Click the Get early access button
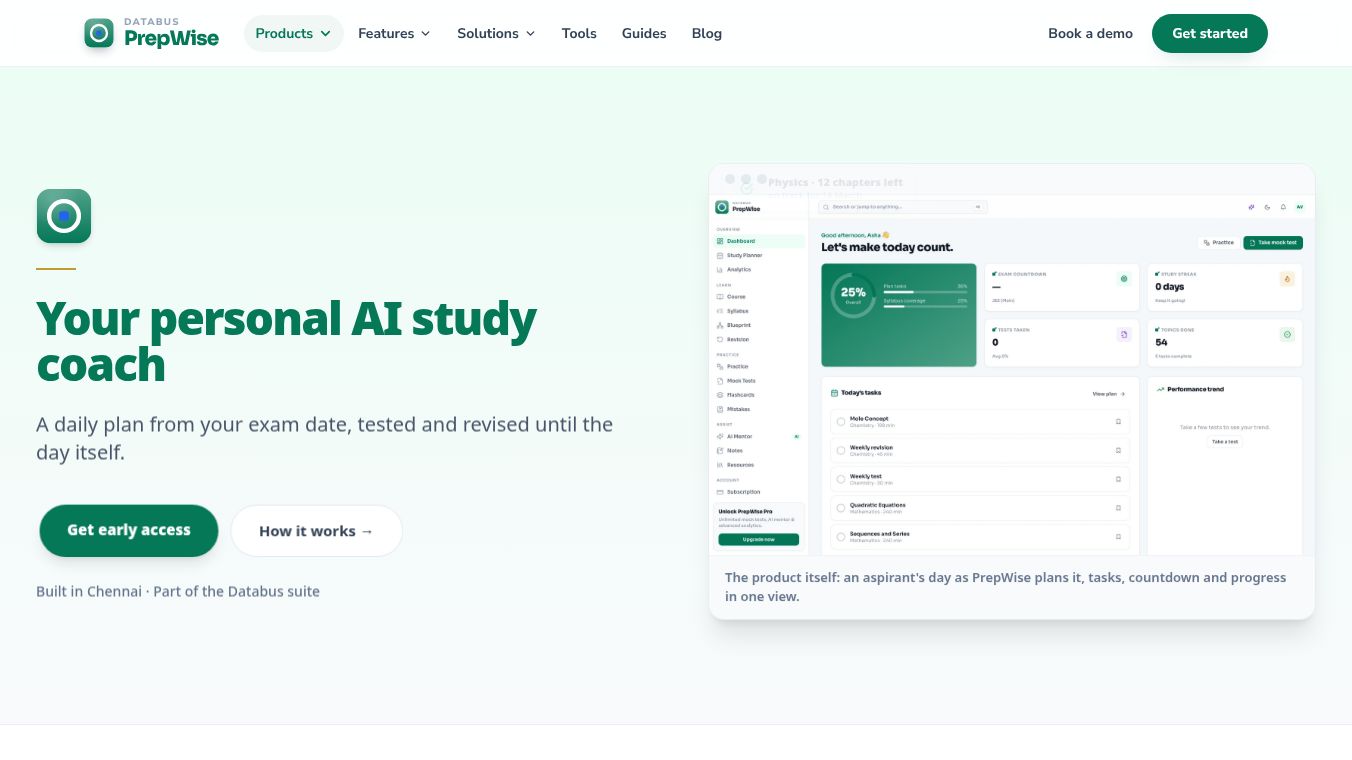Viewport: 1352px width, 760px height. (x=129, y=531)
